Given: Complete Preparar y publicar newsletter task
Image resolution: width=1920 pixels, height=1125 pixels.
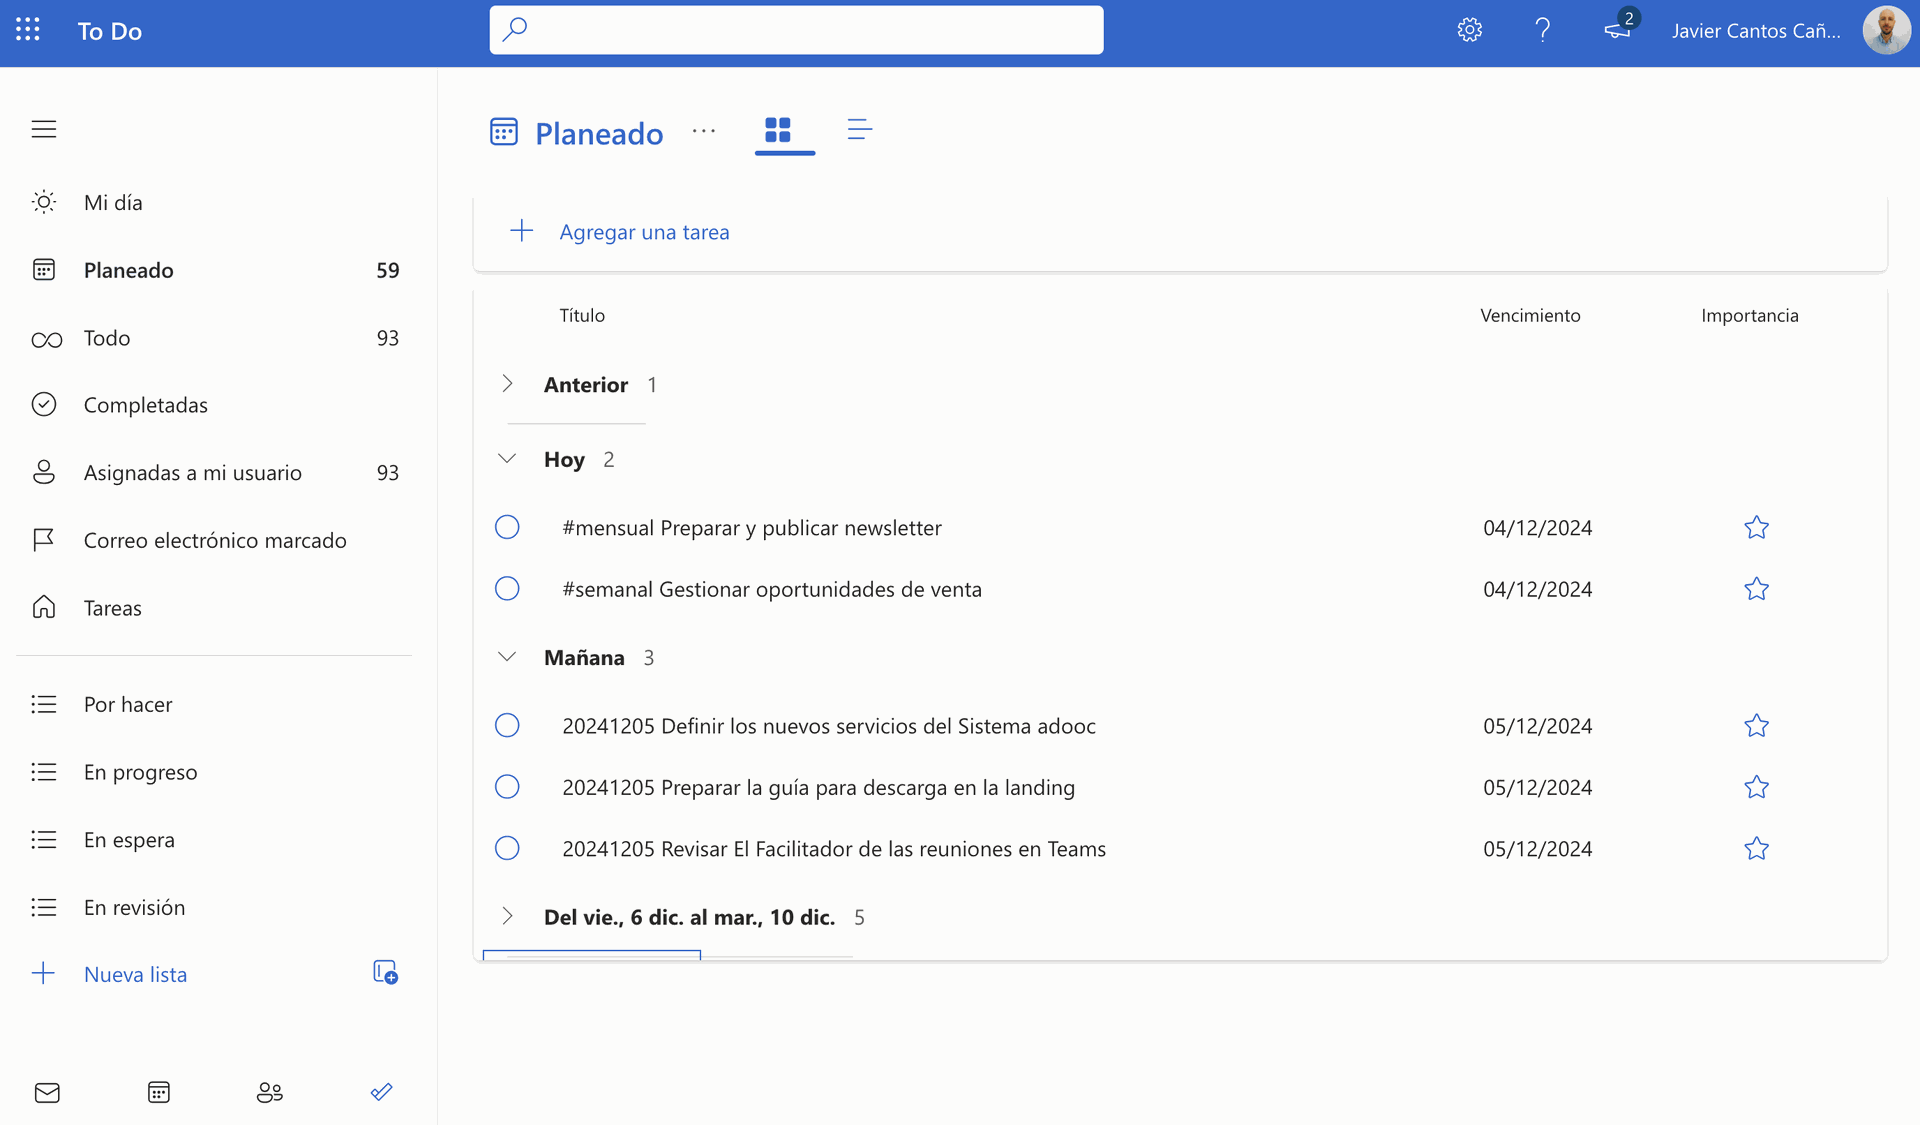Looking at the screenshot, I should pos(507,527).
